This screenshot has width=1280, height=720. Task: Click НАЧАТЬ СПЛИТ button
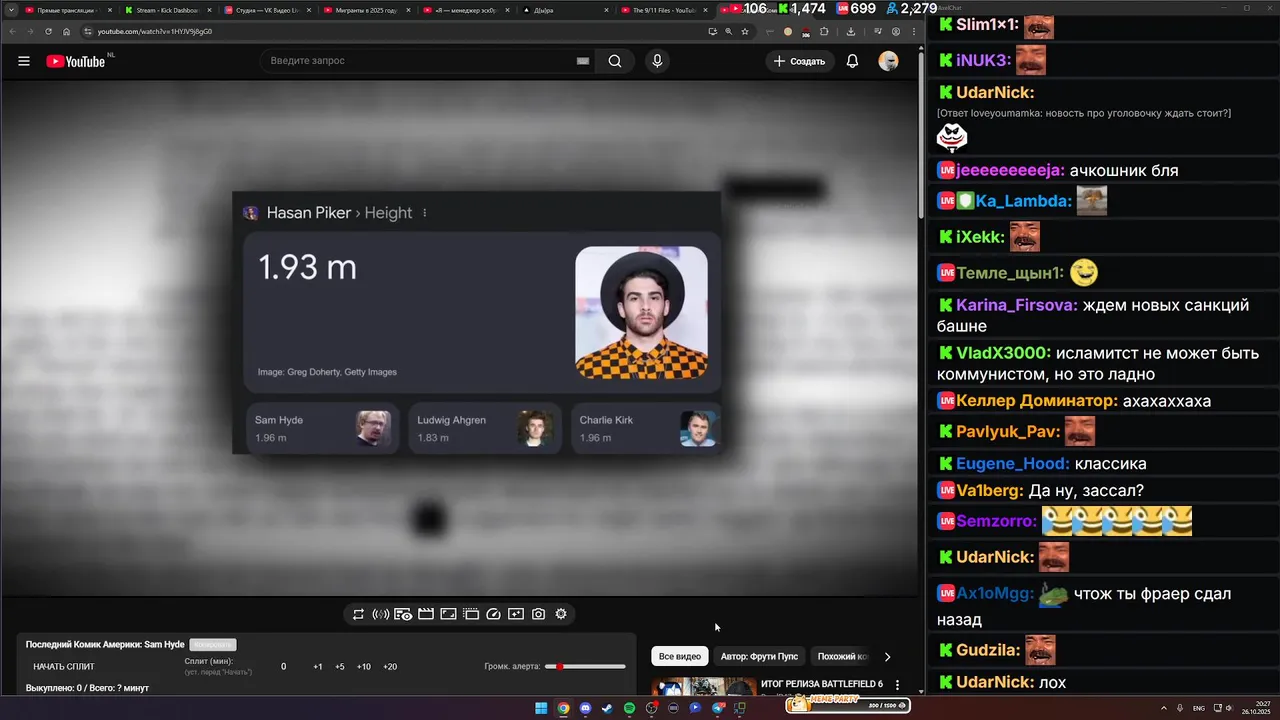(x=64, y=667)
